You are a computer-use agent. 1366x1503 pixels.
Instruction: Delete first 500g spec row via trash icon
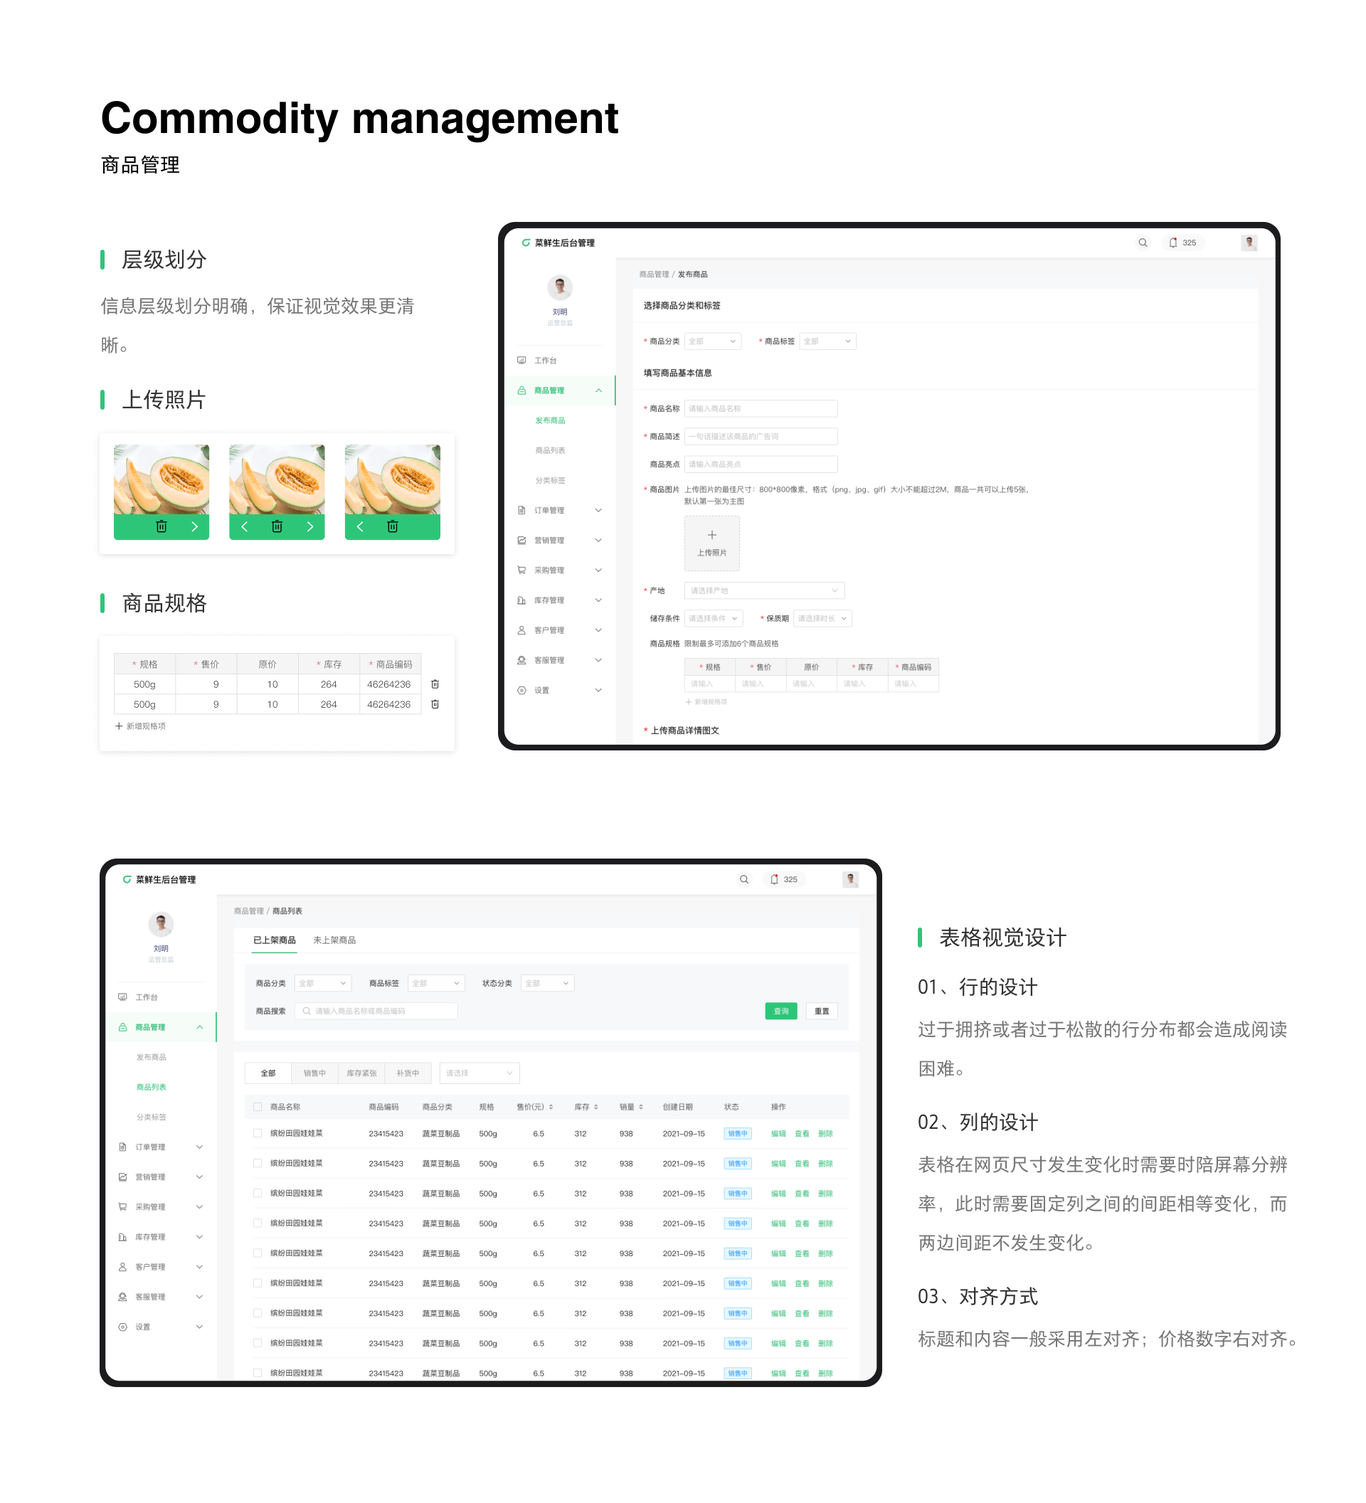click(435, 684)
